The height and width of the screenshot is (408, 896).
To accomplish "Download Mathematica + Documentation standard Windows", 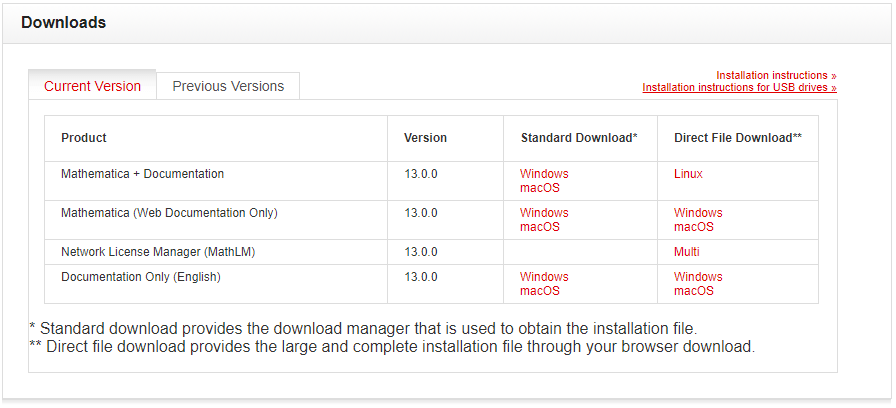I will (x=544, y=174).
